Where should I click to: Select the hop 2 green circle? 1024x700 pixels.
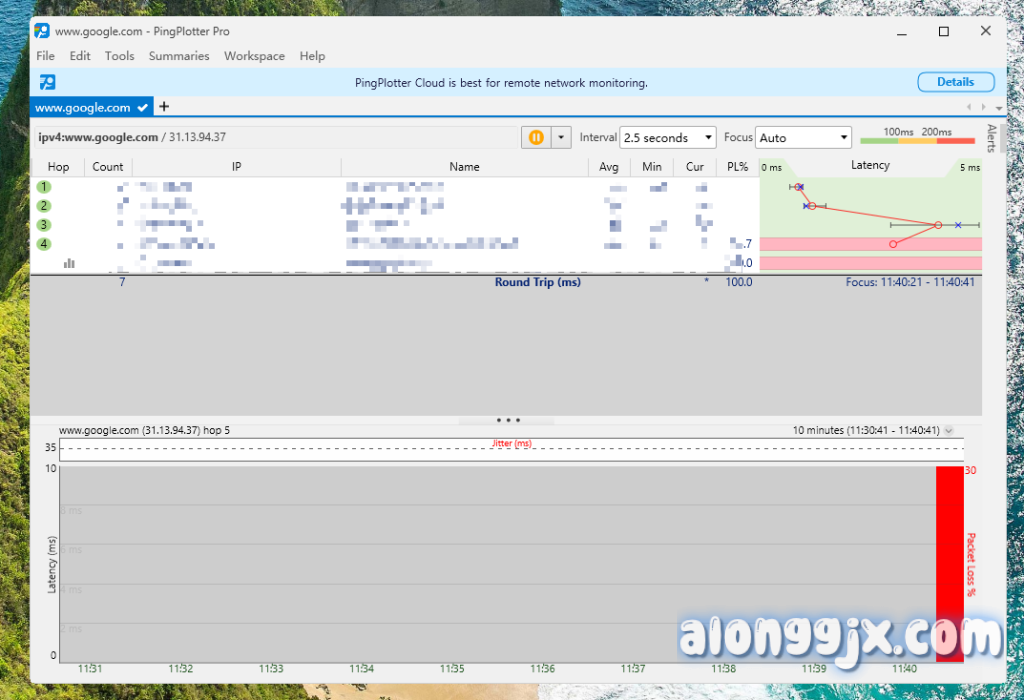44,206
